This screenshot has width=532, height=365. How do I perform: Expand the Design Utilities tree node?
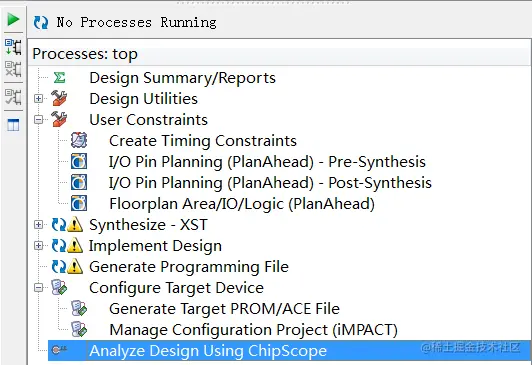(38, 98)
